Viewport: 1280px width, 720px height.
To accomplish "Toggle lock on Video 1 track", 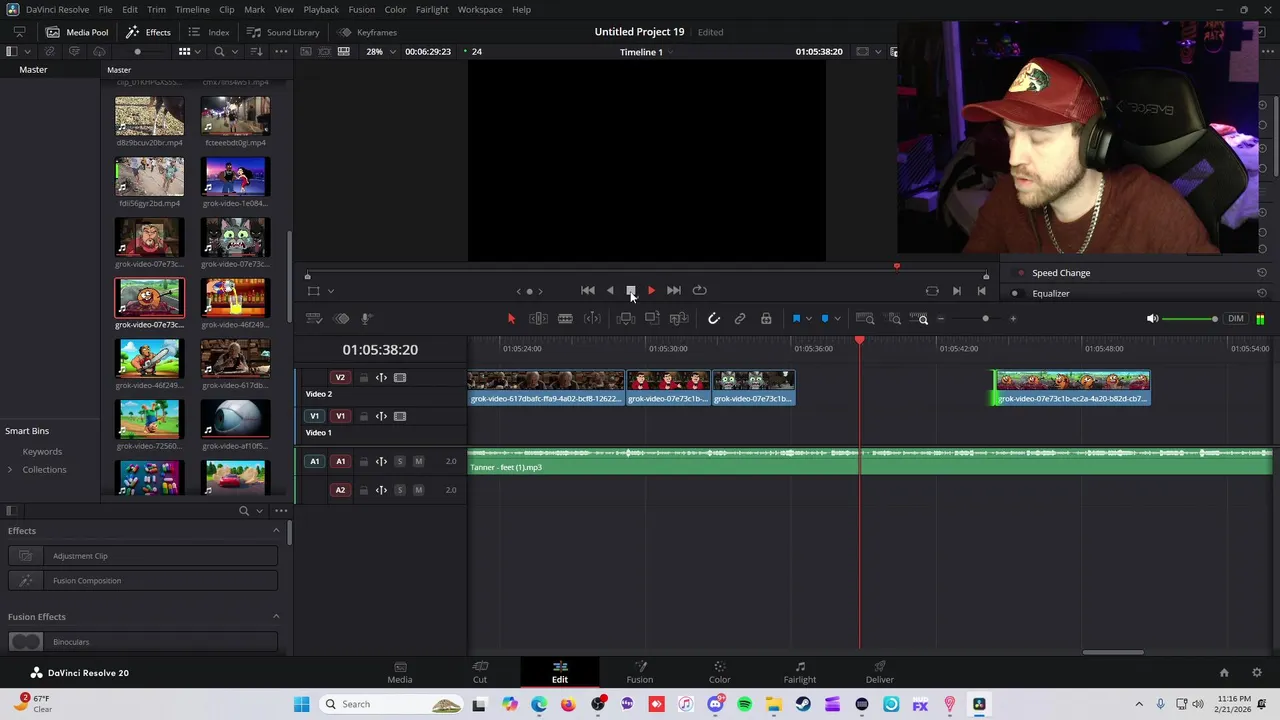I will click(363, 416).
